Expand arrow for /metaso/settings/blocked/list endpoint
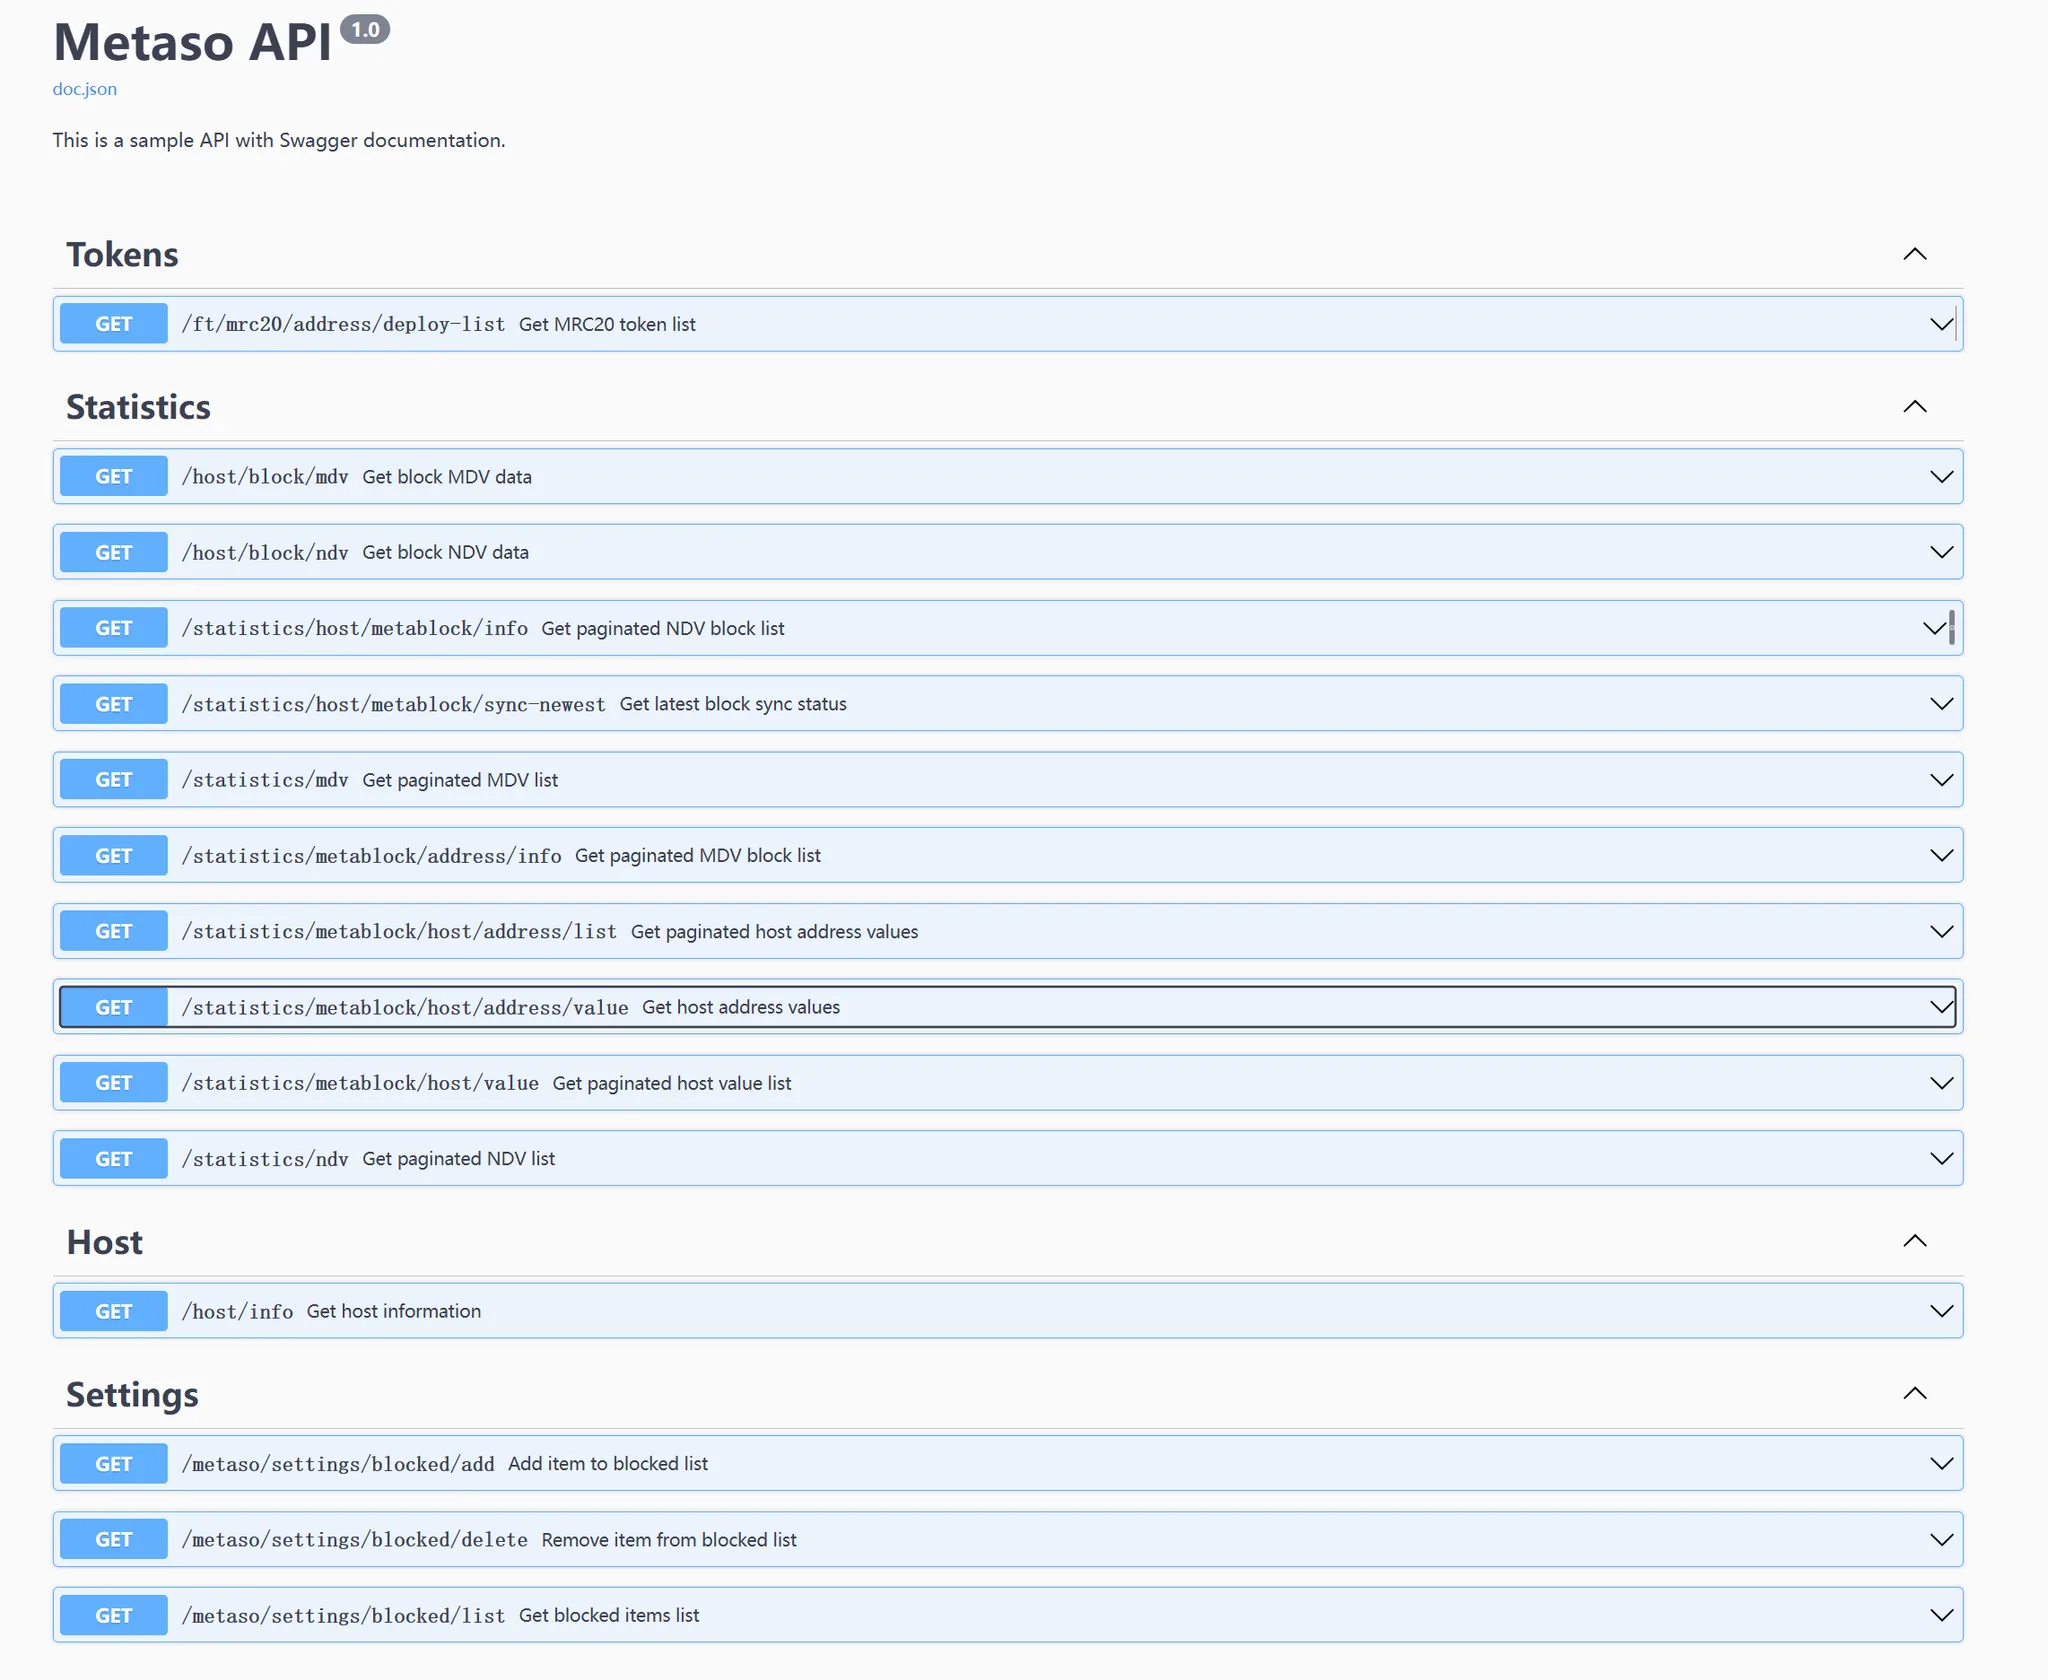This screenshot has height=1680, width=2048. (x=1941, y=1616)
